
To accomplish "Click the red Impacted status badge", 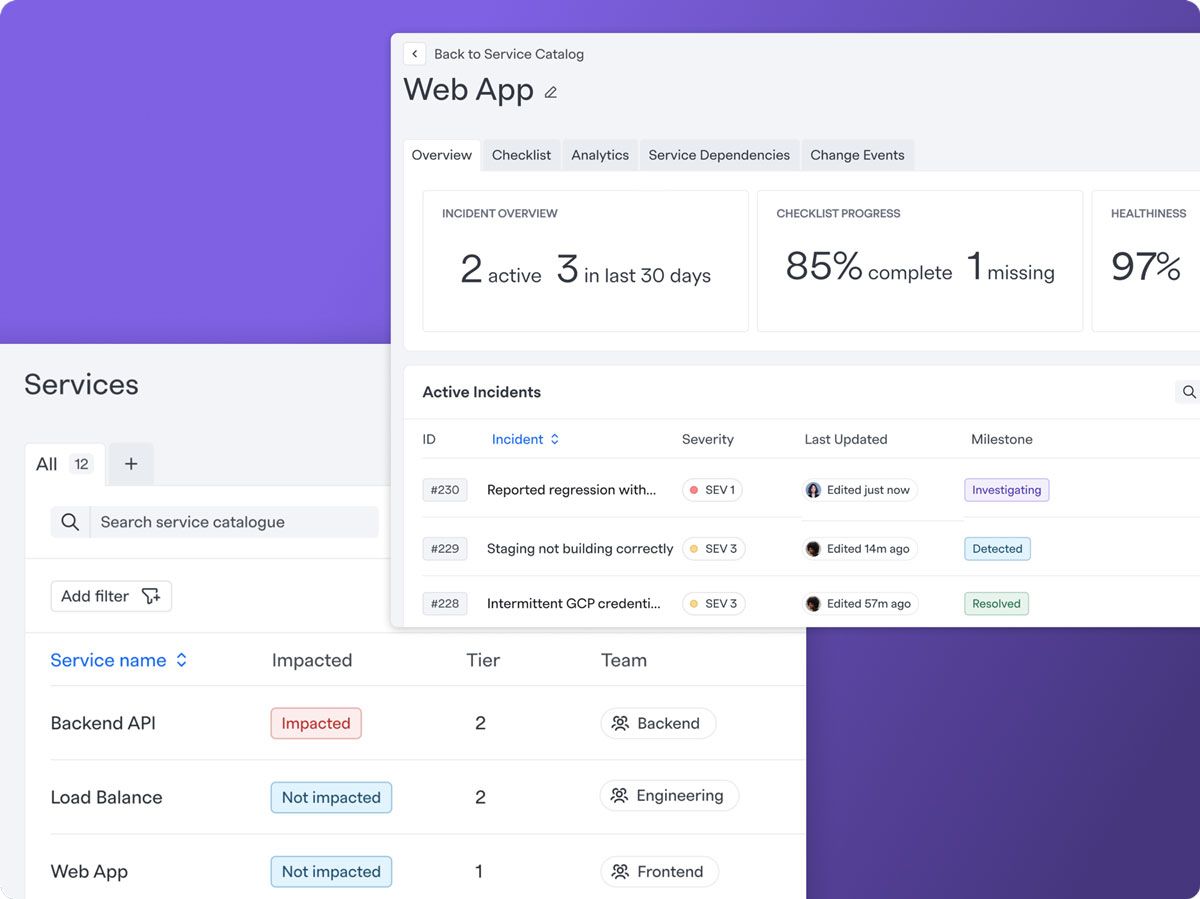I will (316, 723).
